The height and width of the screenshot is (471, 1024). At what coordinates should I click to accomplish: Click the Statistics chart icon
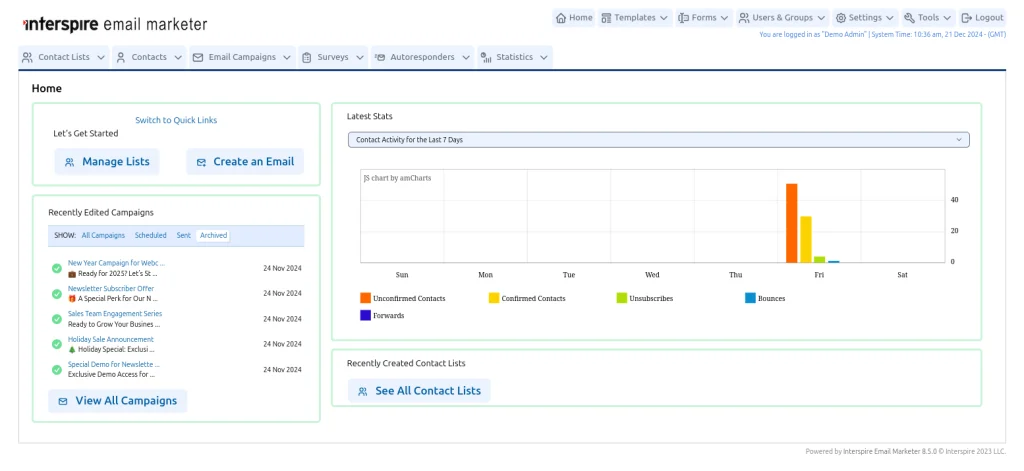(486, 57)
